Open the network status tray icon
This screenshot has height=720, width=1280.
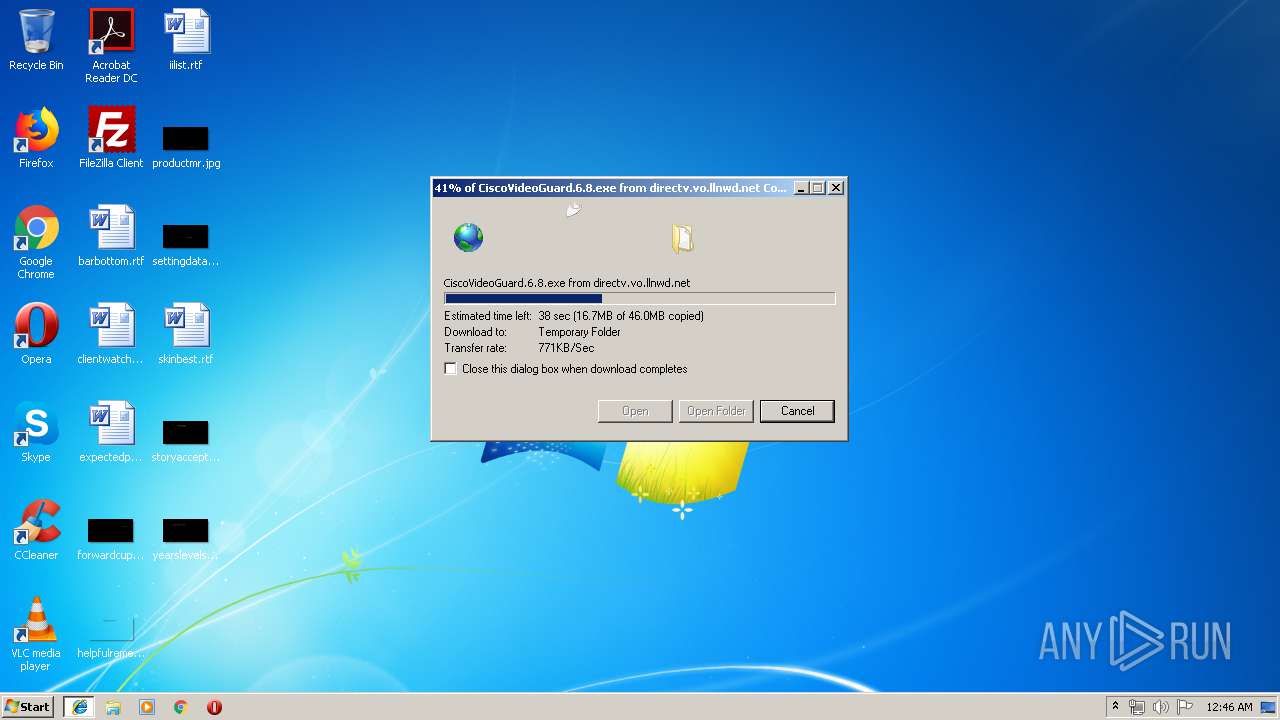(1137, 707)
